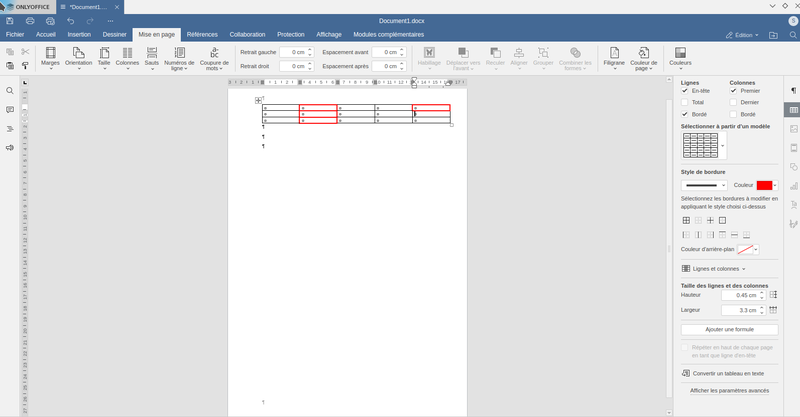Click Afficher les paramètres avancés
Screen dimensions: 800x417
pyautogui.click(x=728, y=390)
